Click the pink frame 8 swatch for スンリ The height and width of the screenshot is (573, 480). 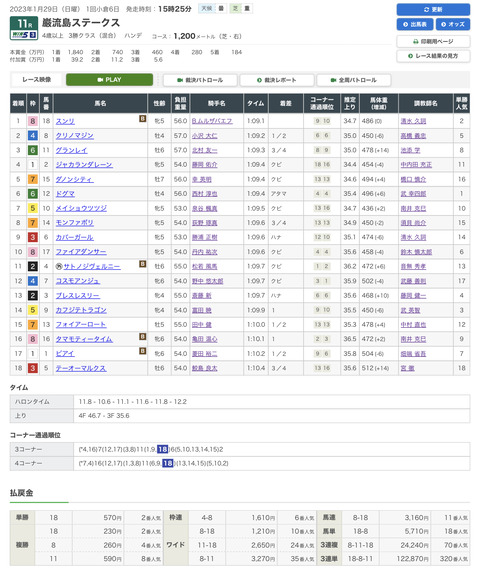(33, 121)
